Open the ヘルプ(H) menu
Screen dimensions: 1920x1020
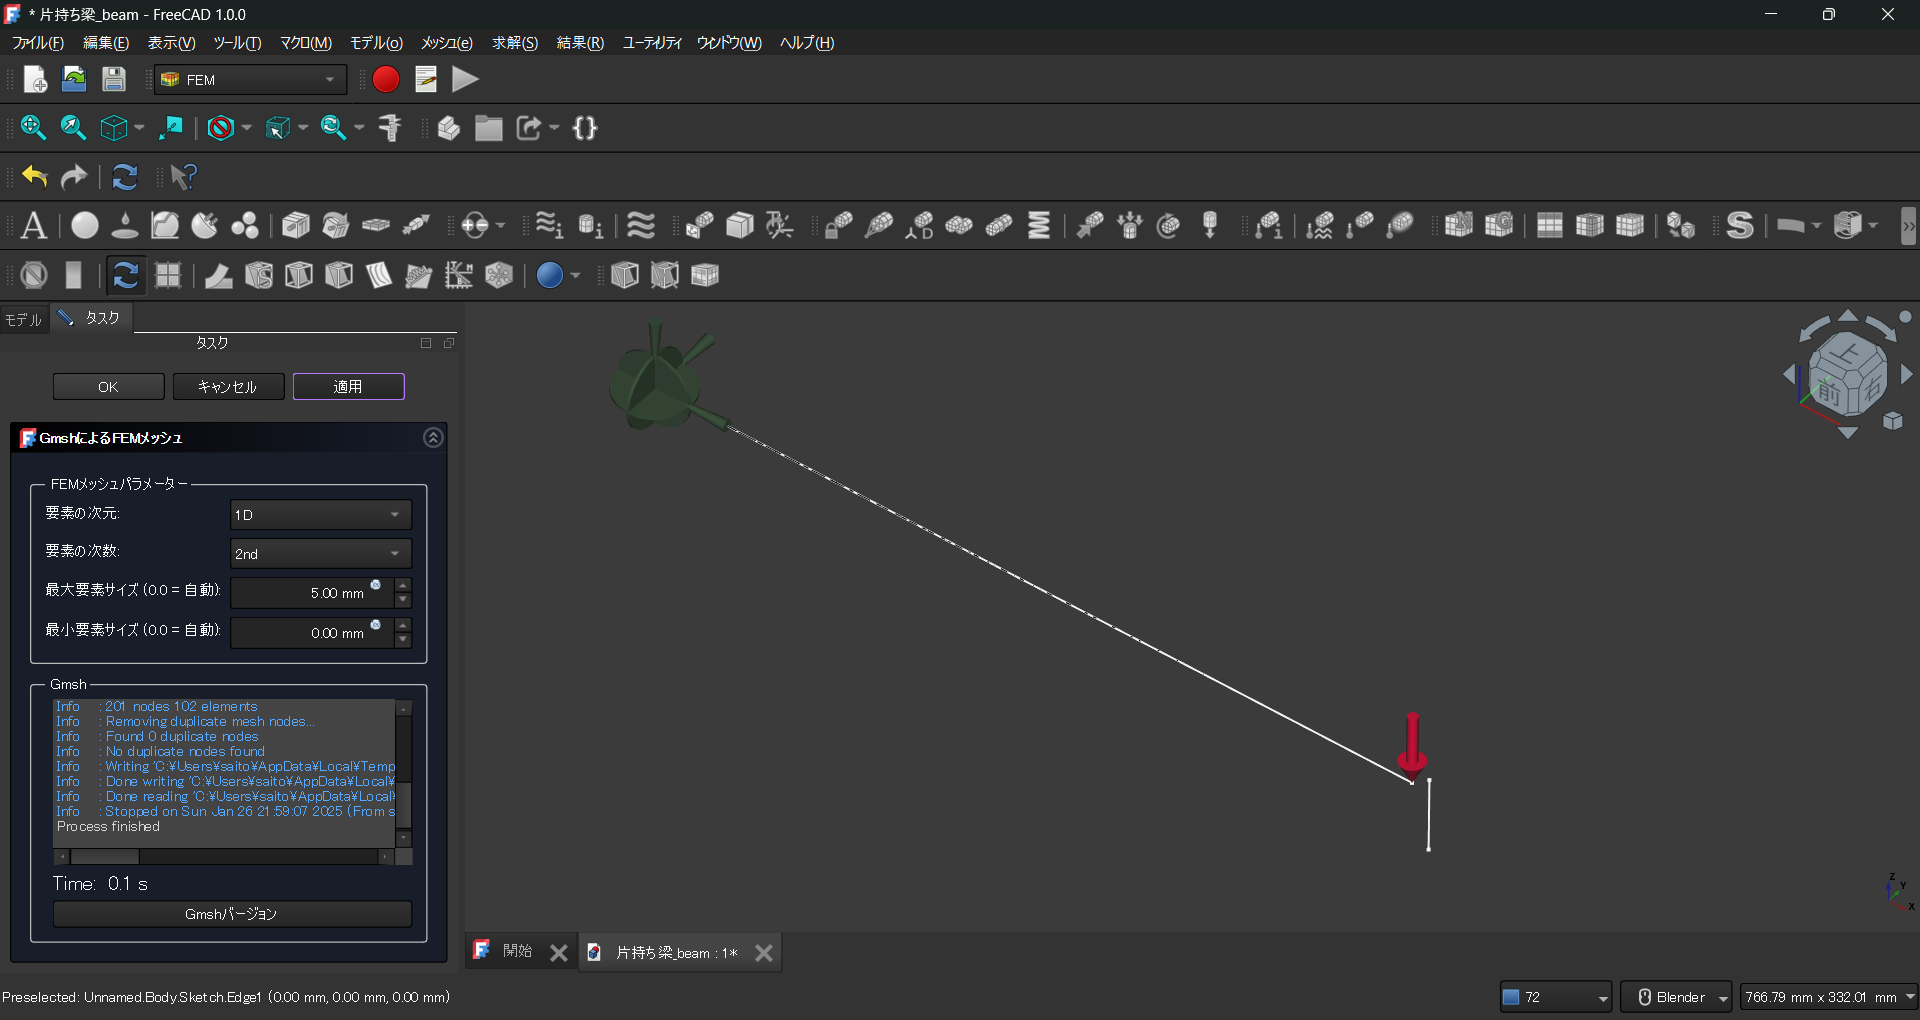point(807,43)
